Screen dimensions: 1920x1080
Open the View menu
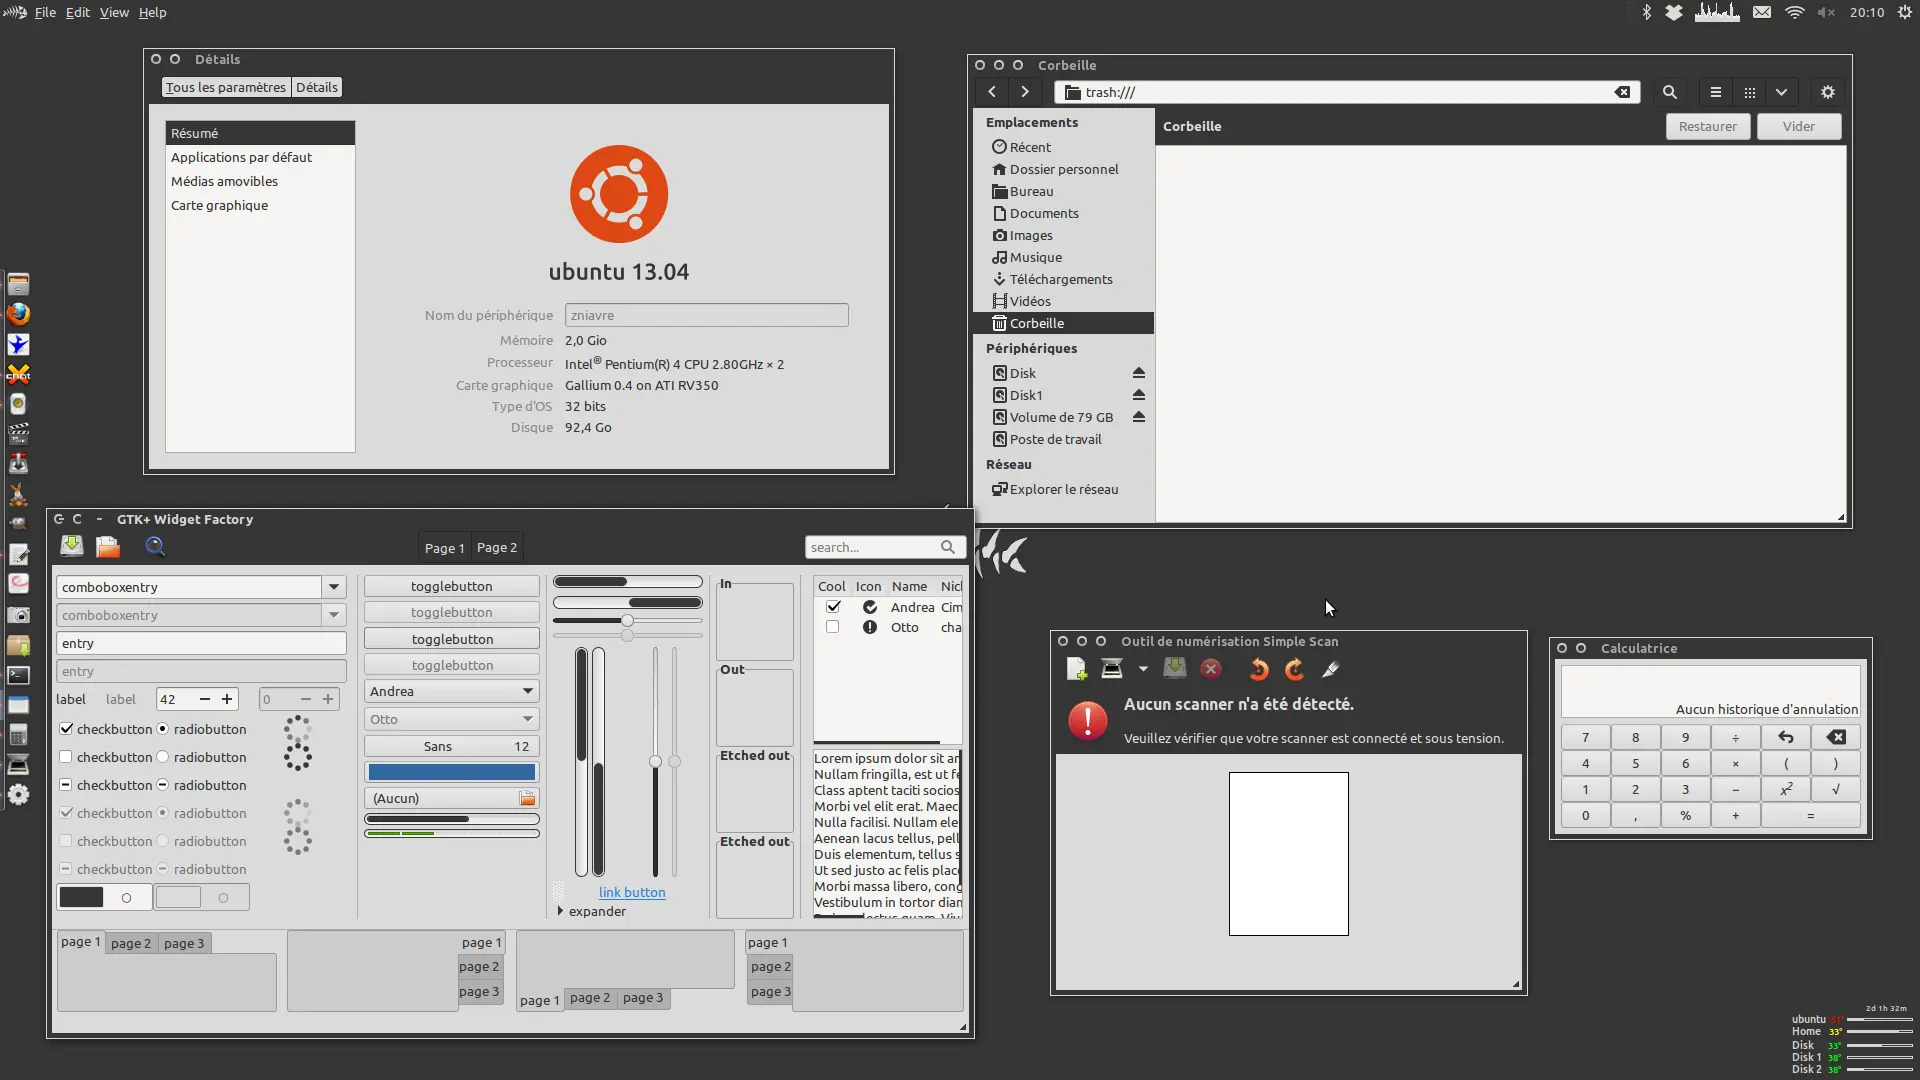[114, 12]
